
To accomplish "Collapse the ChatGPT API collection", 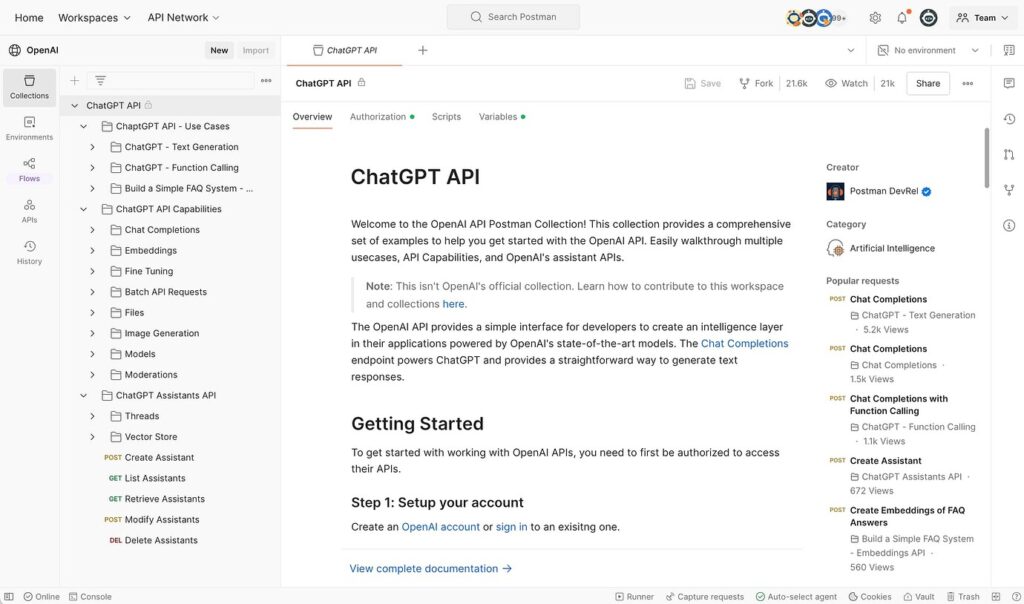I will [74, 106].
